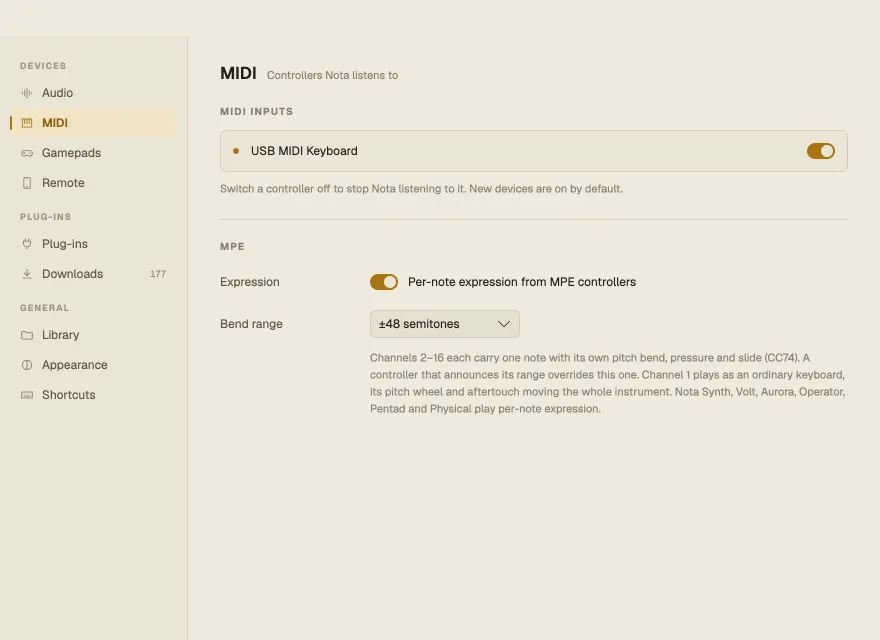This screenshot has height=640, width=880.
Task: Click the Plug-ins plug icon
Action: (27, 244)
